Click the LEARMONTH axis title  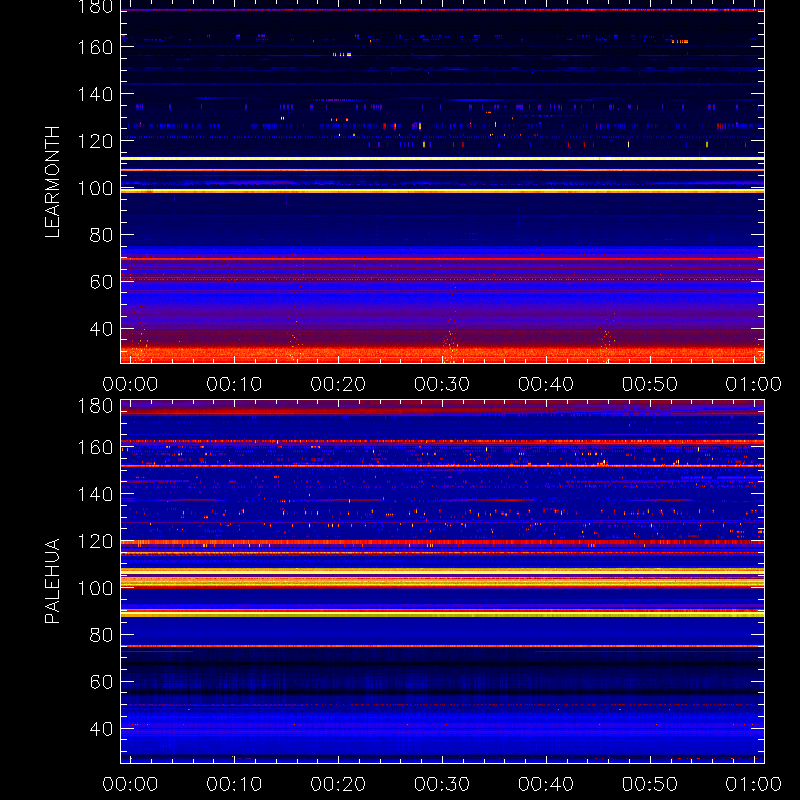[x=53, y=182]
